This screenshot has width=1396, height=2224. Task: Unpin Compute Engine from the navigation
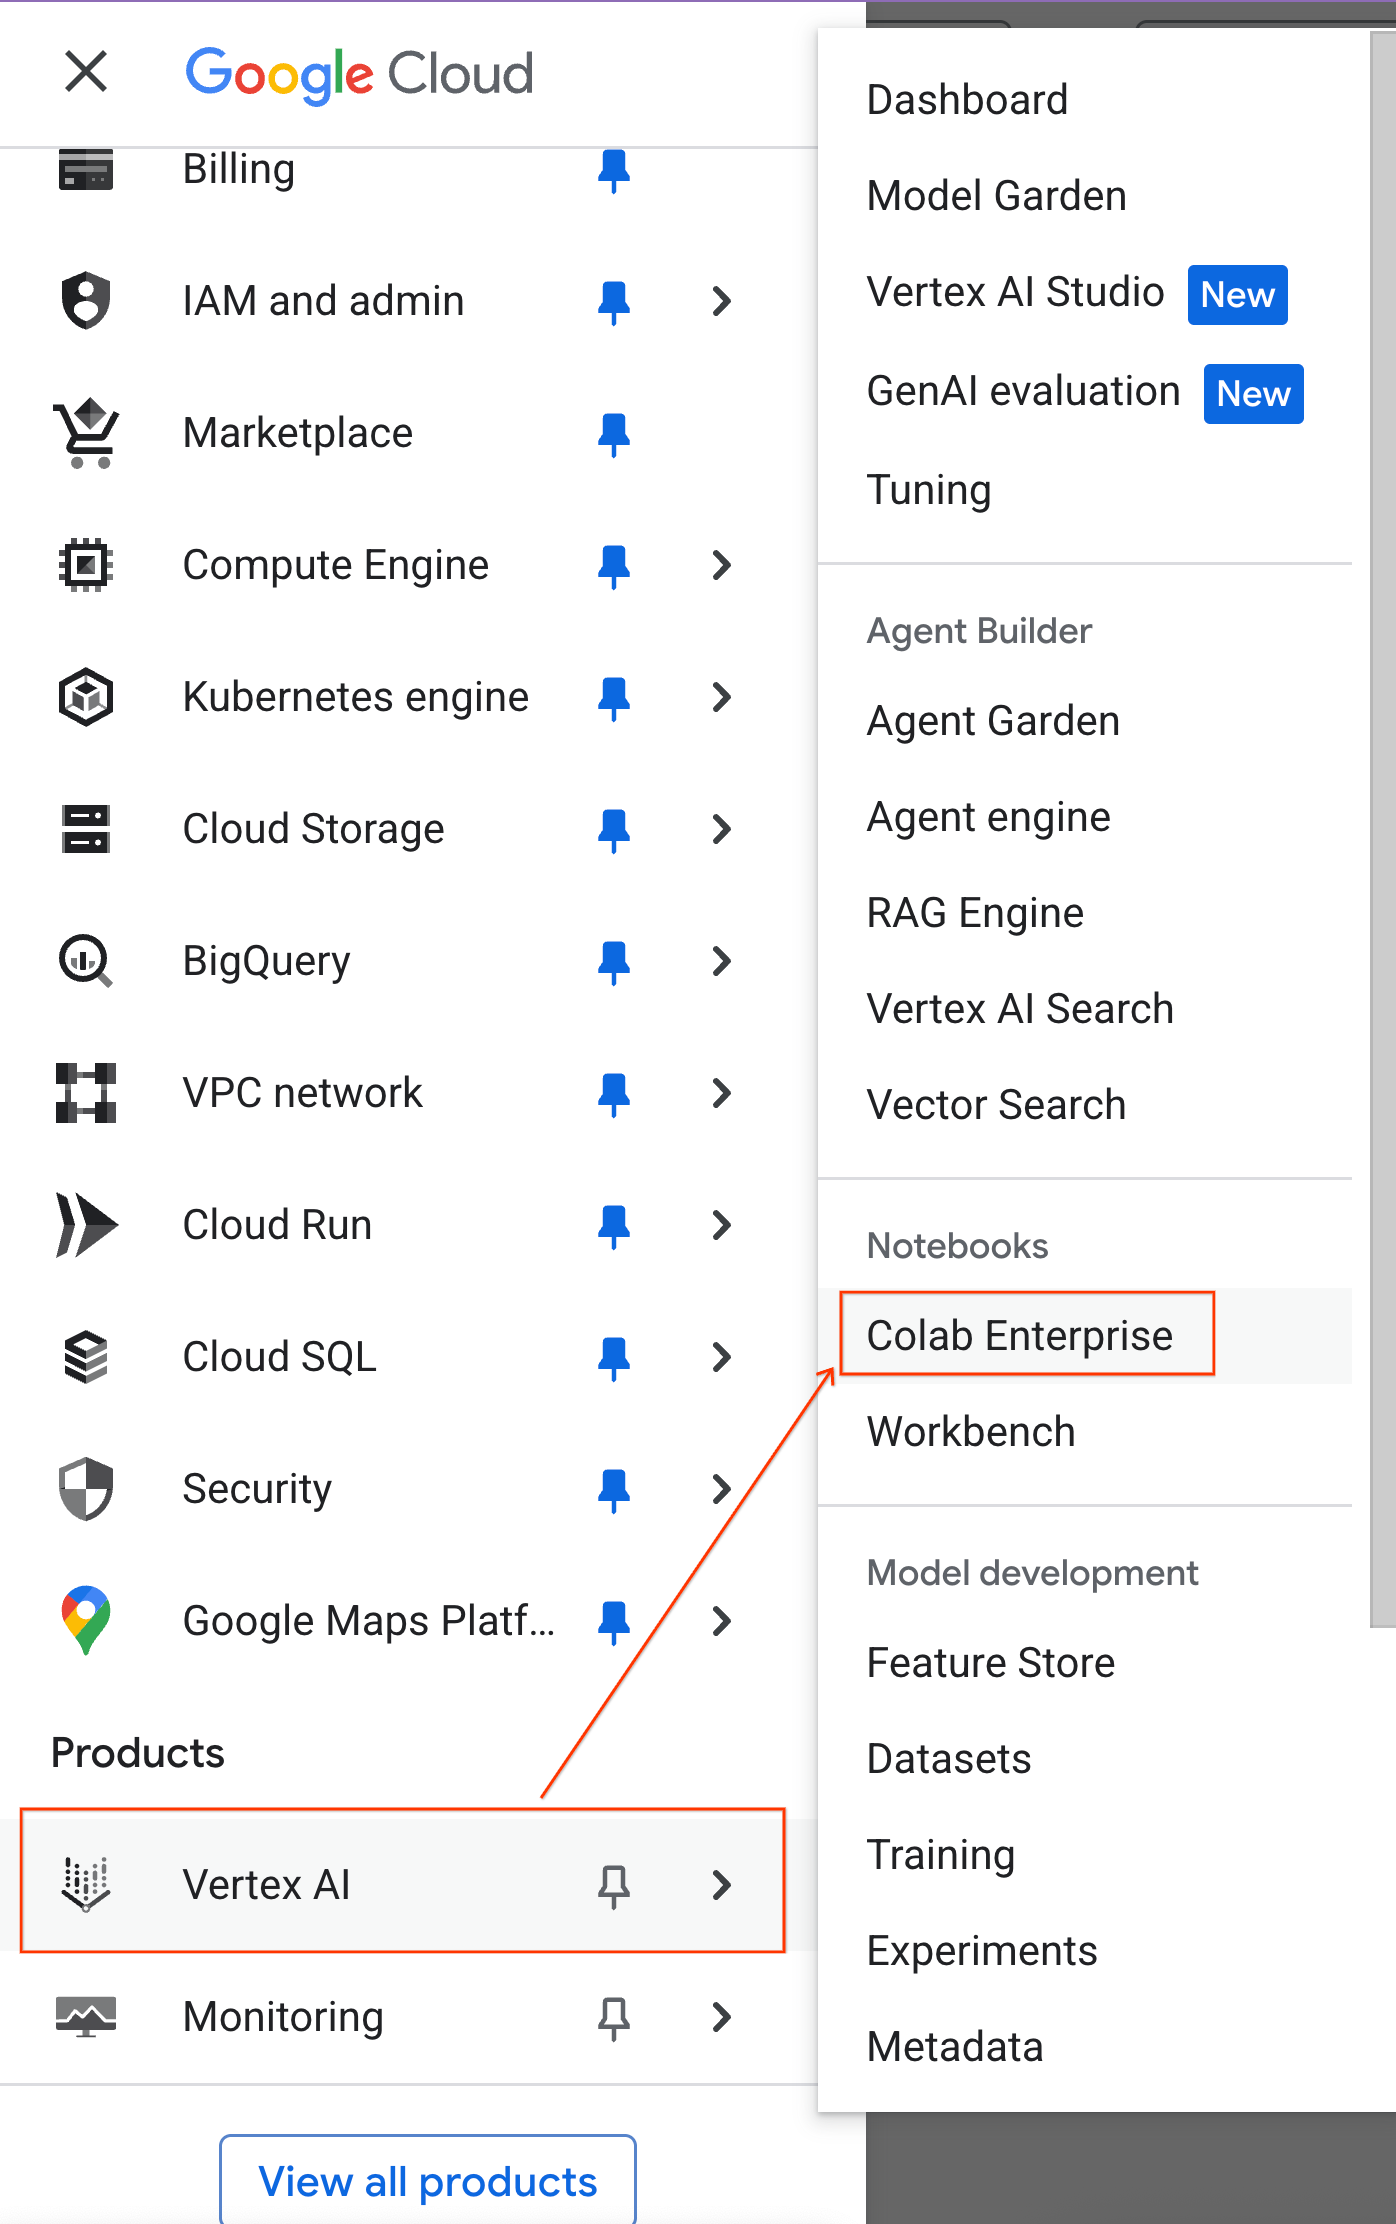coord(615,565)
